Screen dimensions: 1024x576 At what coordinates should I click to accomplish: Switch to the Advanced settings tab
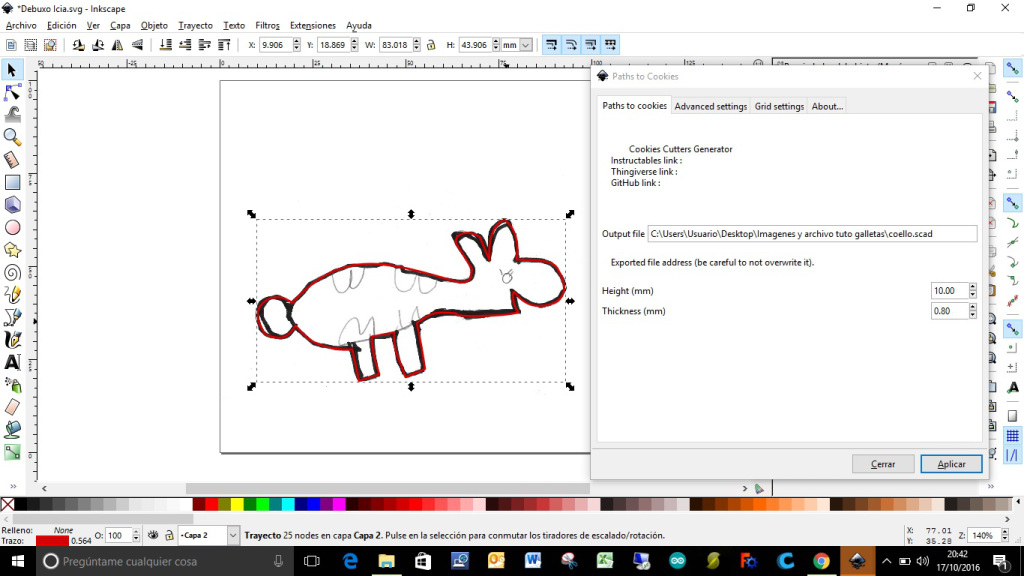tap(710, 106)
